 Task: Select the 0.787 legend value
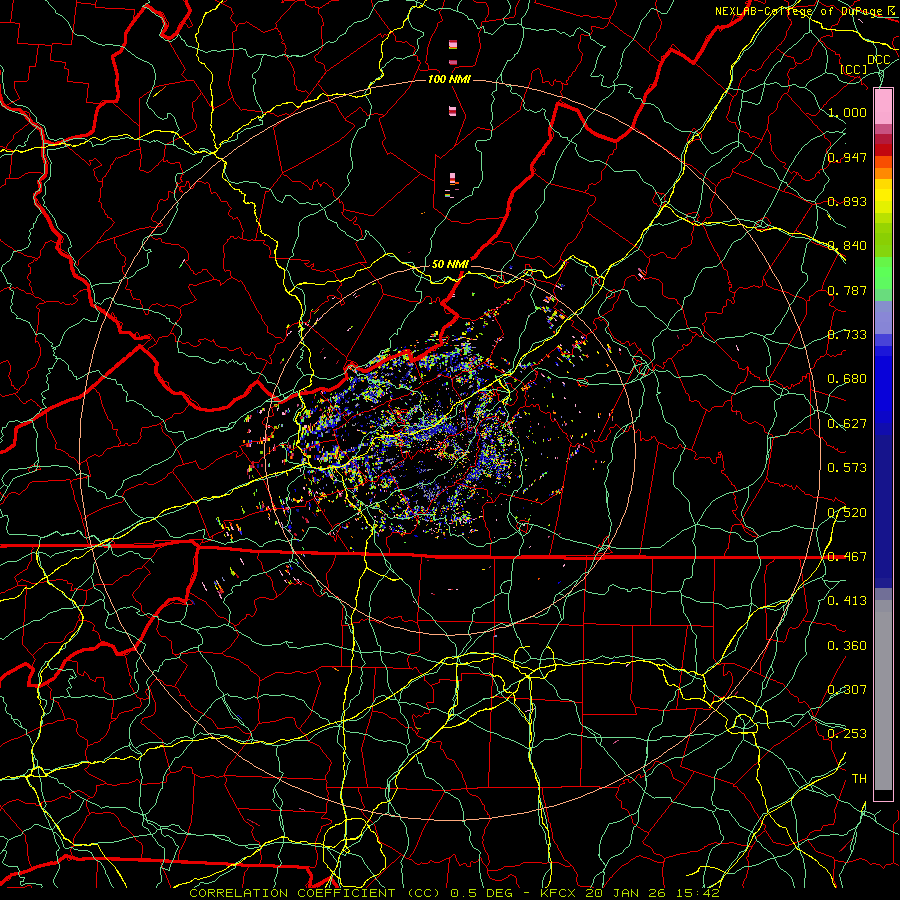[x=847, y=290]
